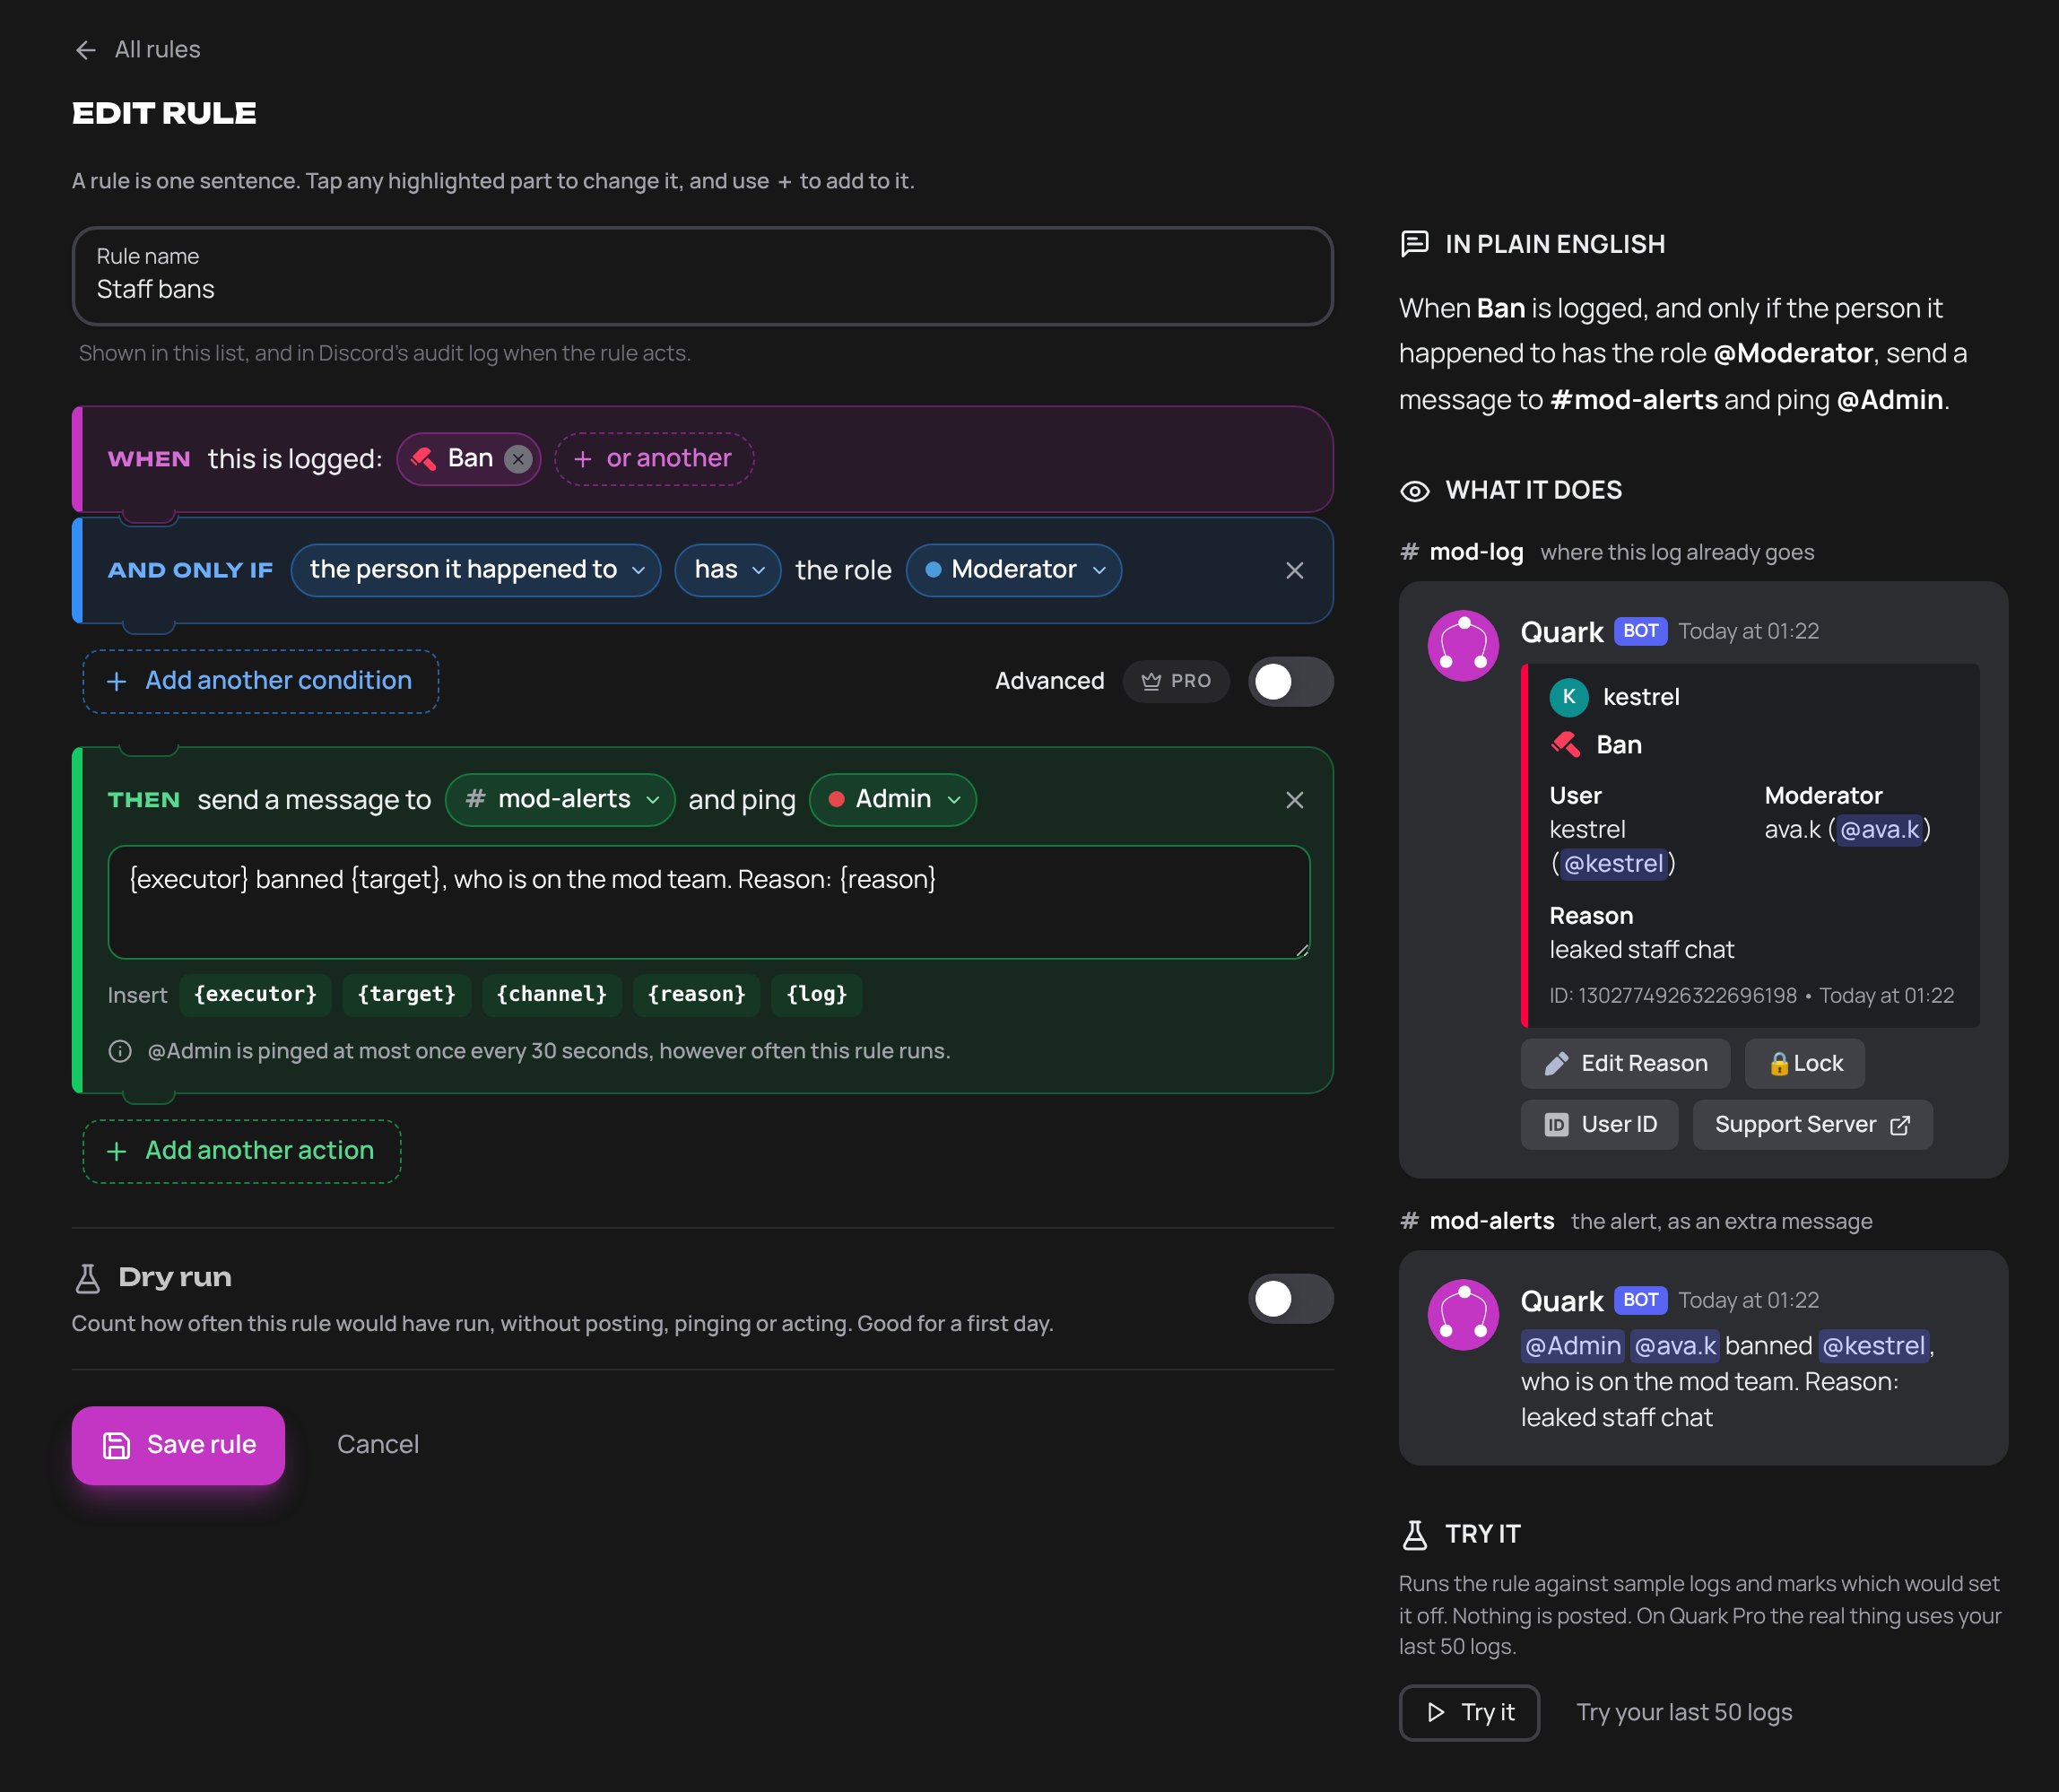Save the rule
The height and width of the screenshot is (1792, 2059).
click(x=178, y=1445)
